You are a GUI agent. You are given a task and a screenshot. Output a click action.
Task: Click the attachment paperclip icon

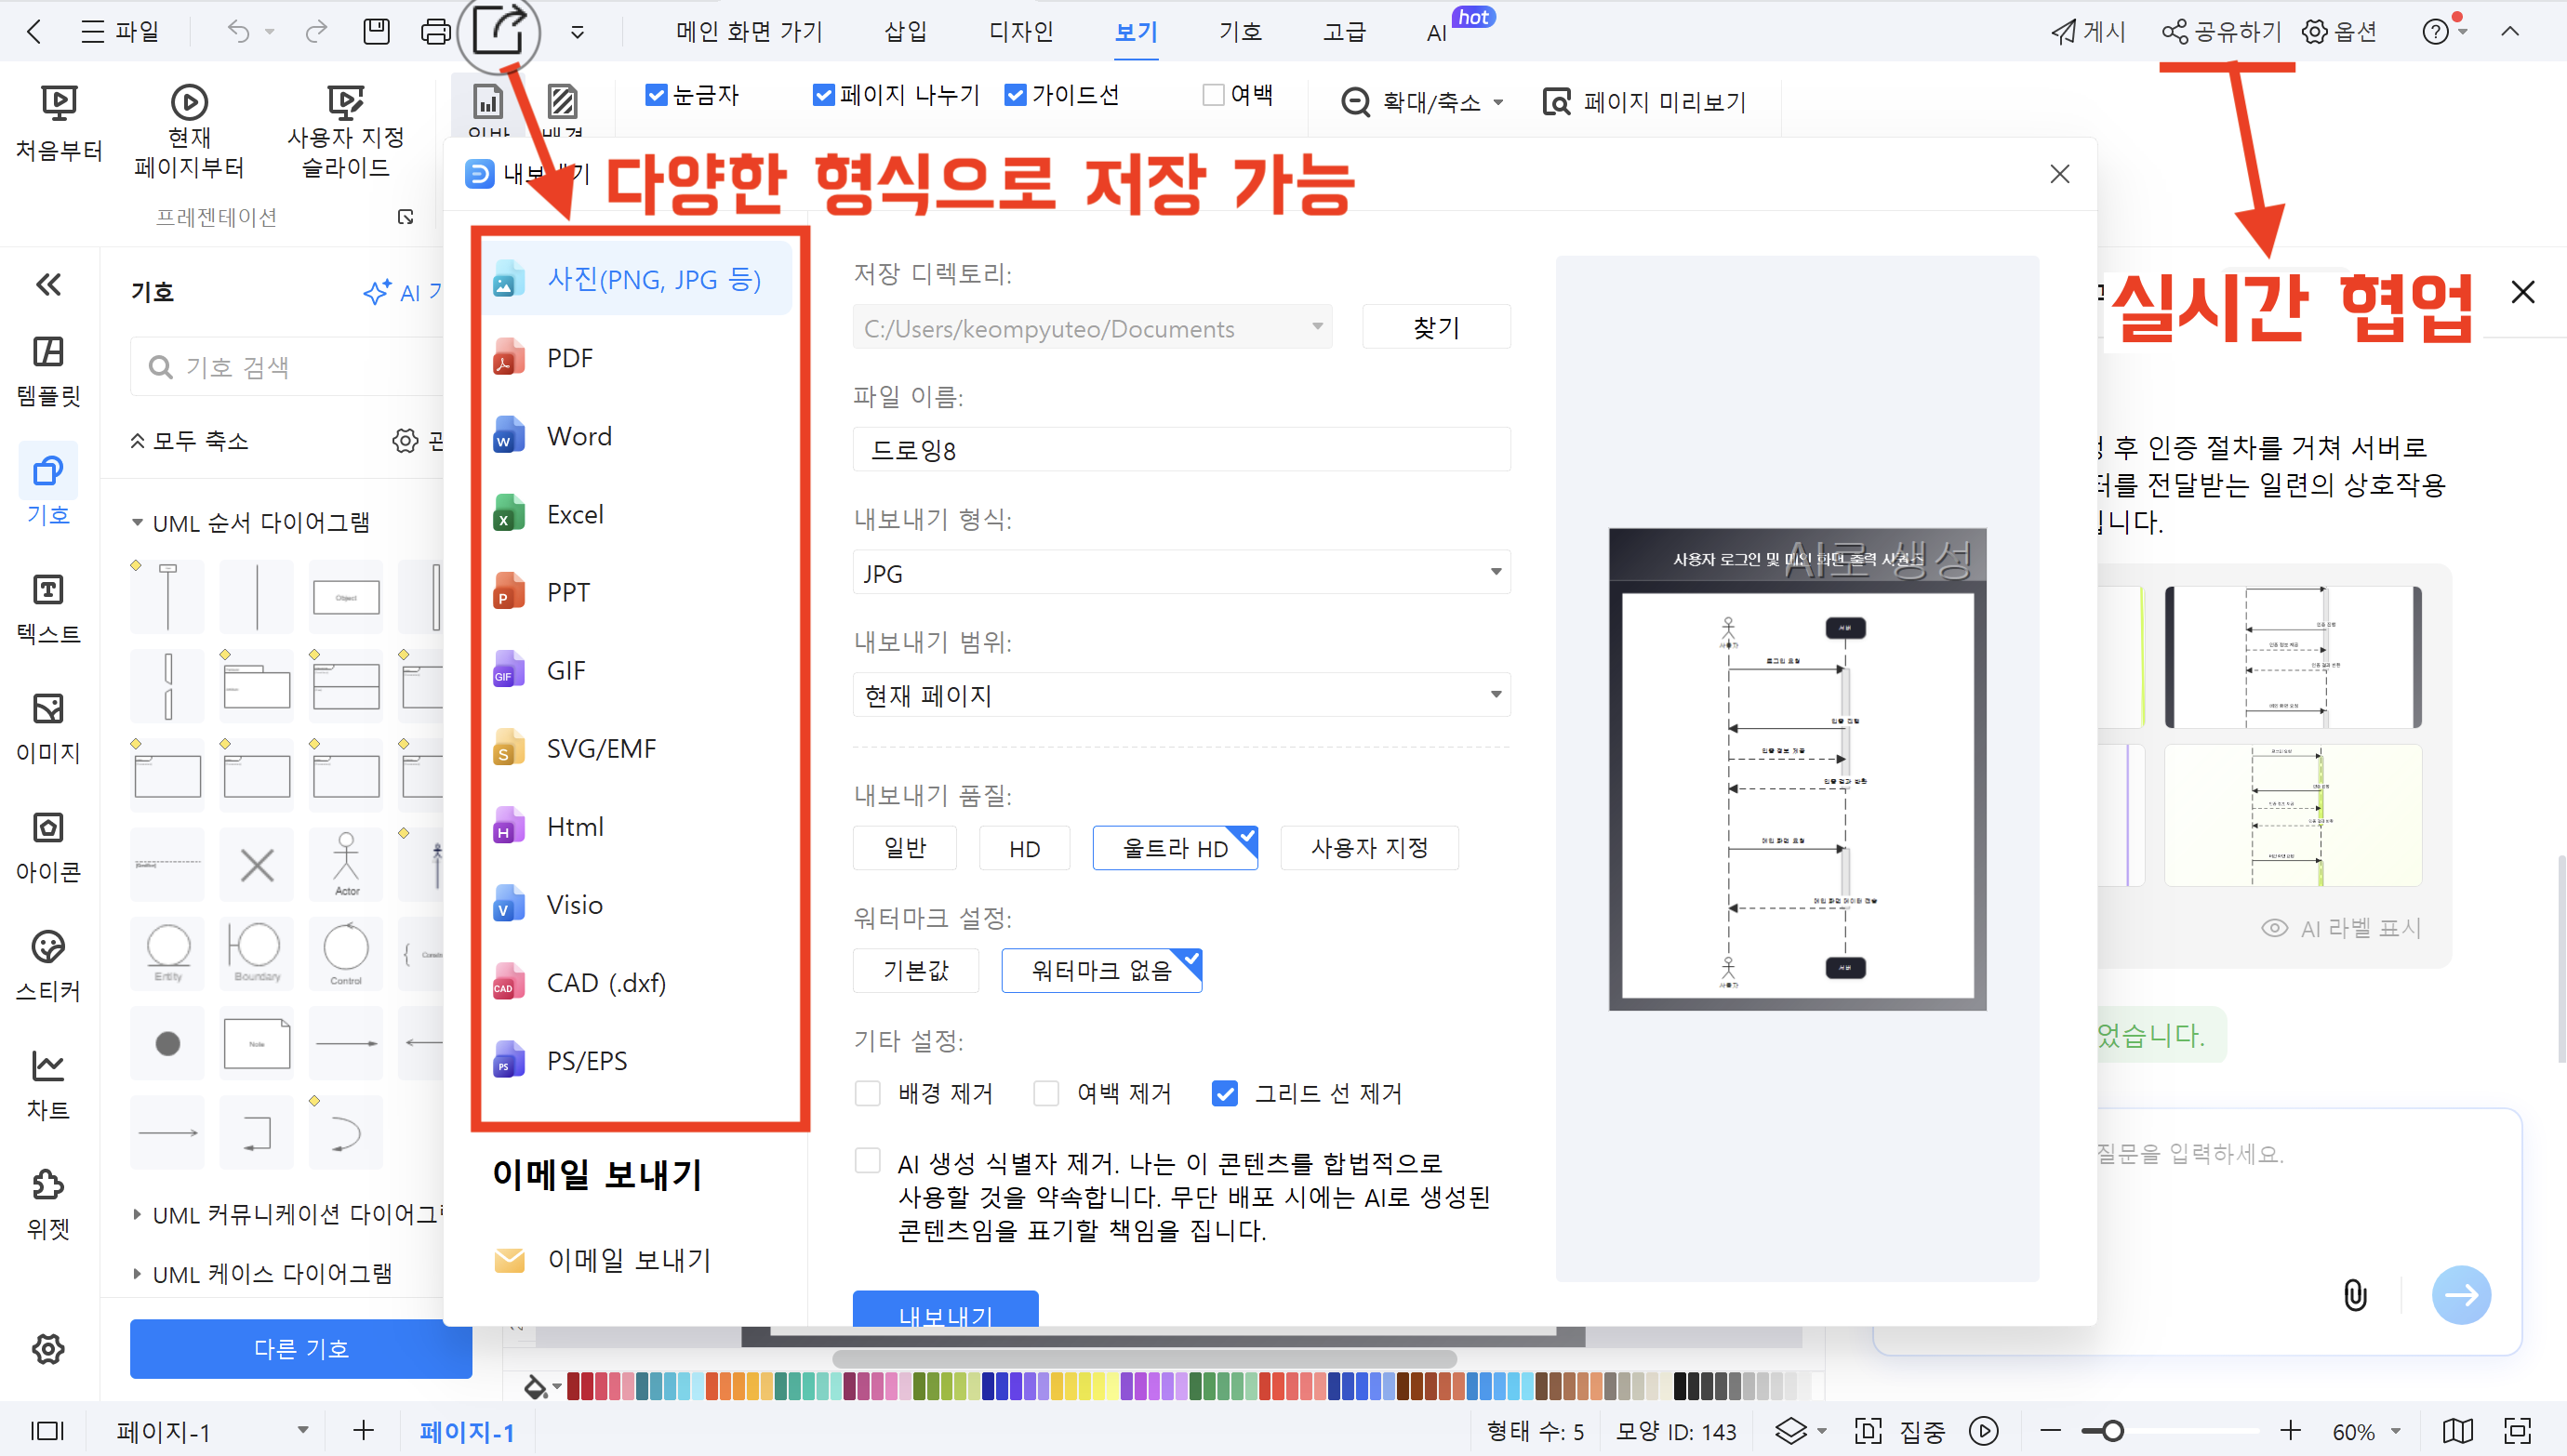(2355, 1294)
